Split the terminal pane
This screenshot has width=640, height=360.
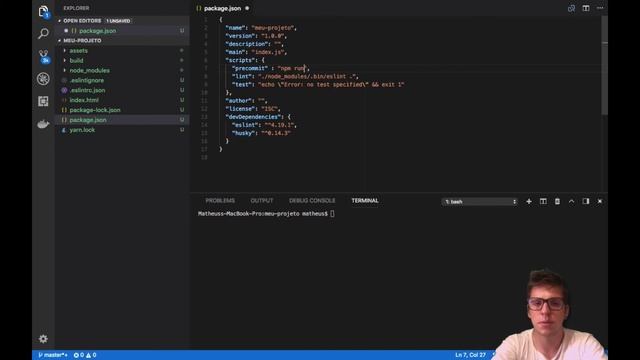pos(543,201)
